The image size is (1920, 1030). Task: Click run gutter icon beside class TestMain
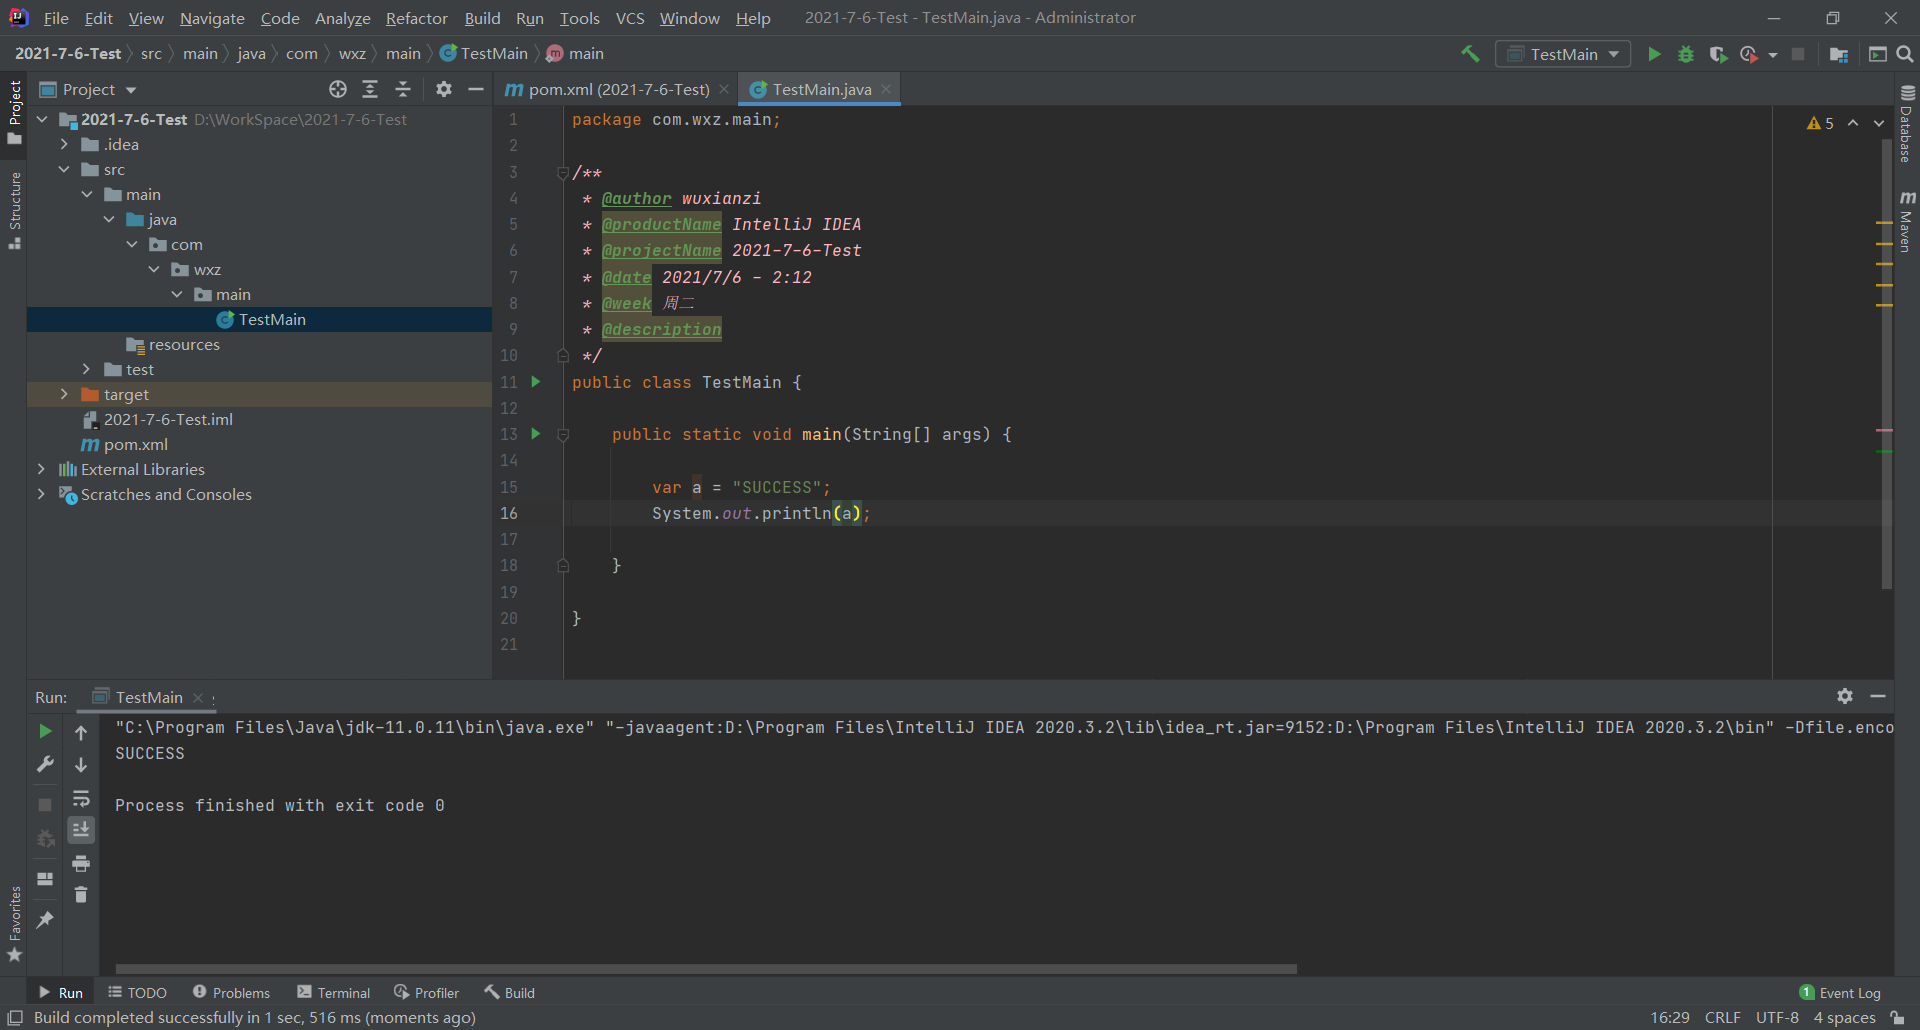pos(536,382)
